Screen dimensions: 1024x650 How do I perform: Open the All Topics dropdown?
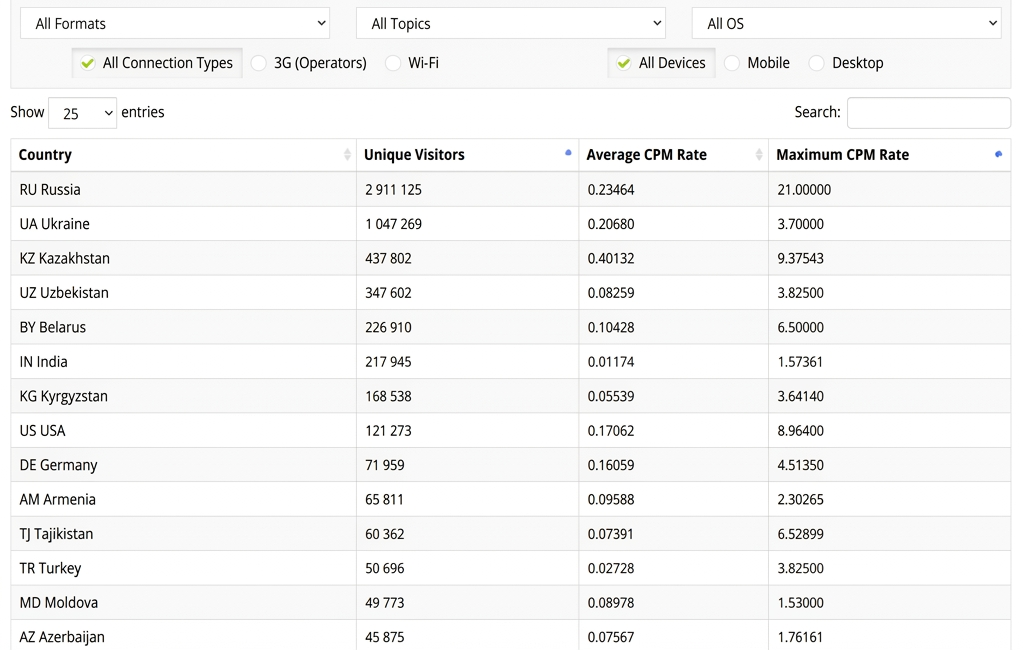pyautogui.click(x=511, y=24)
